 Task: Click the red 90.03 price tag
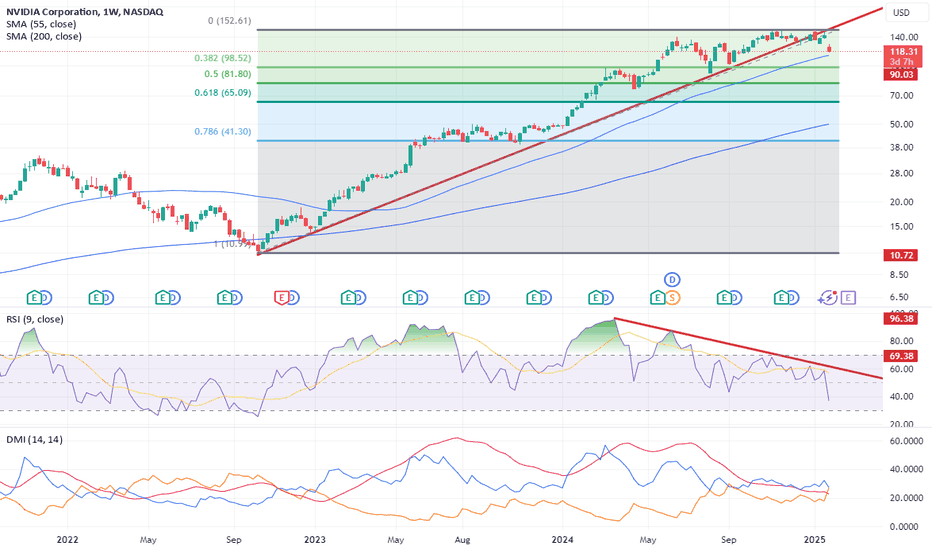point(901,74)
